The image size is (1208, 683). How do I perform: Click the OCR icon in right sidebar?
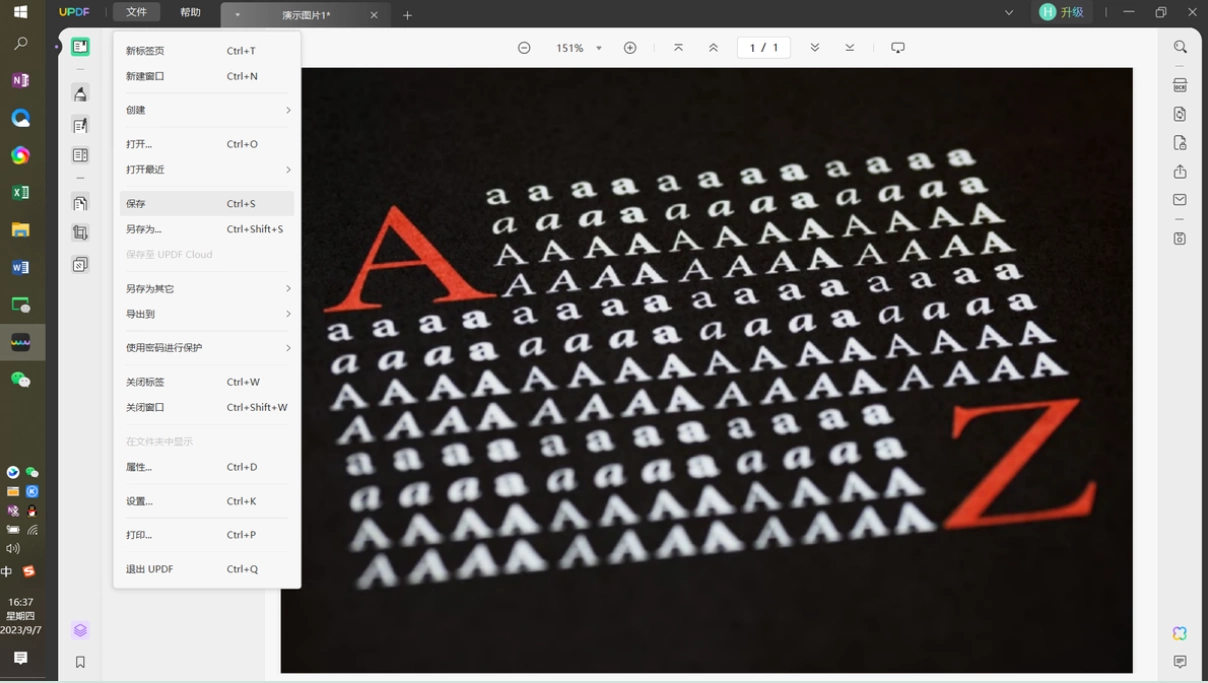[x=1180, y=85]
